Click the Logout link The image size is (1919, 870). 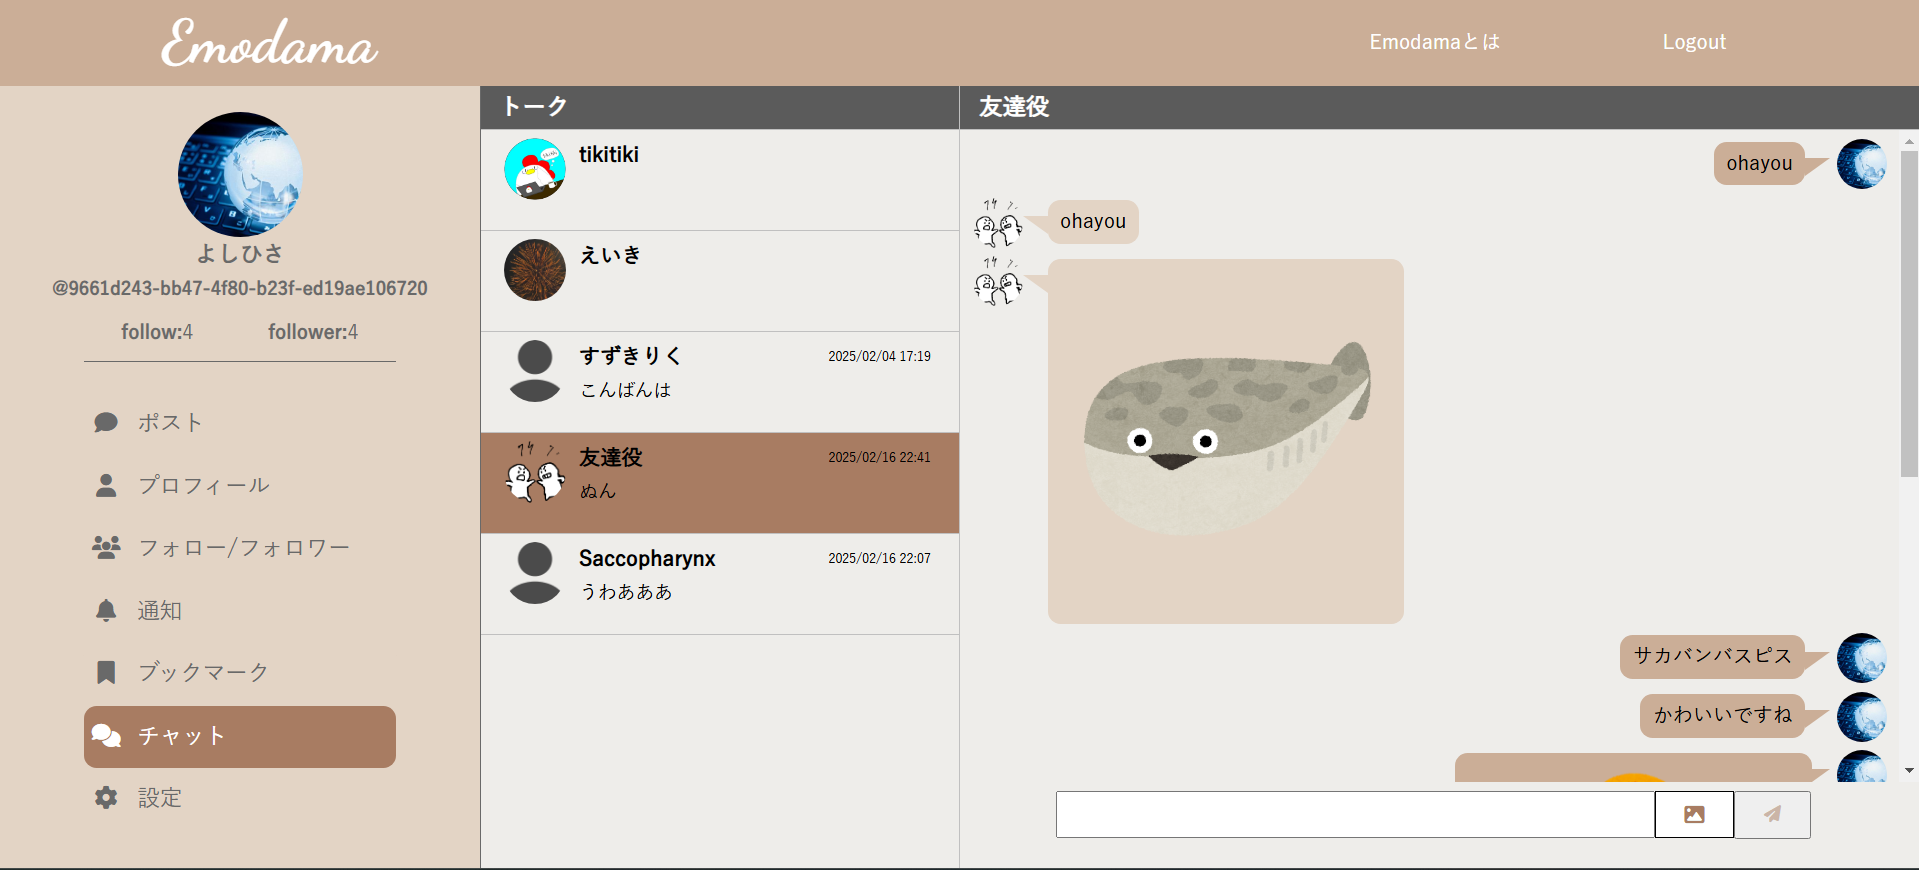point(1693,42)
